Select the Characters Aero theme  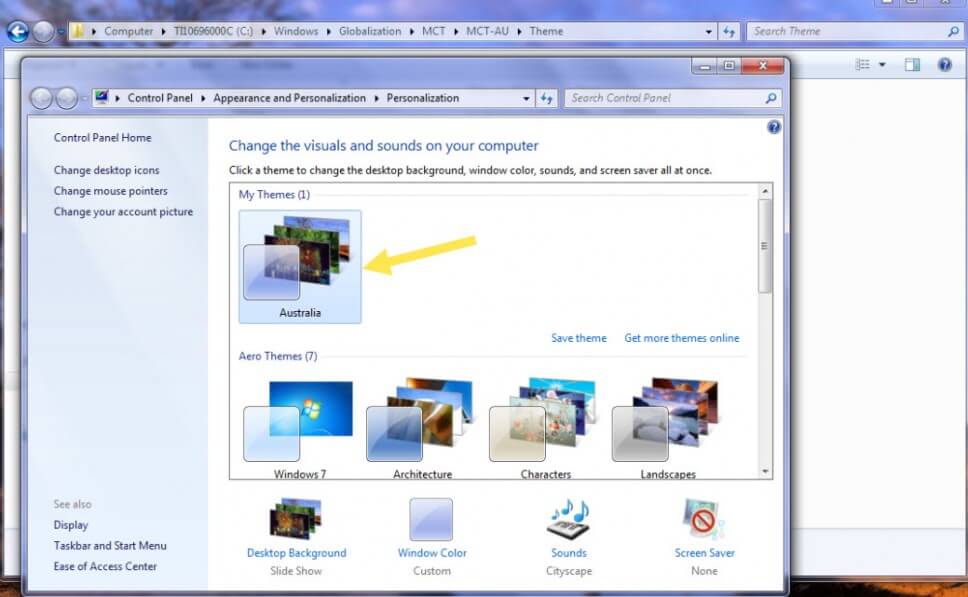click(545, 428)
